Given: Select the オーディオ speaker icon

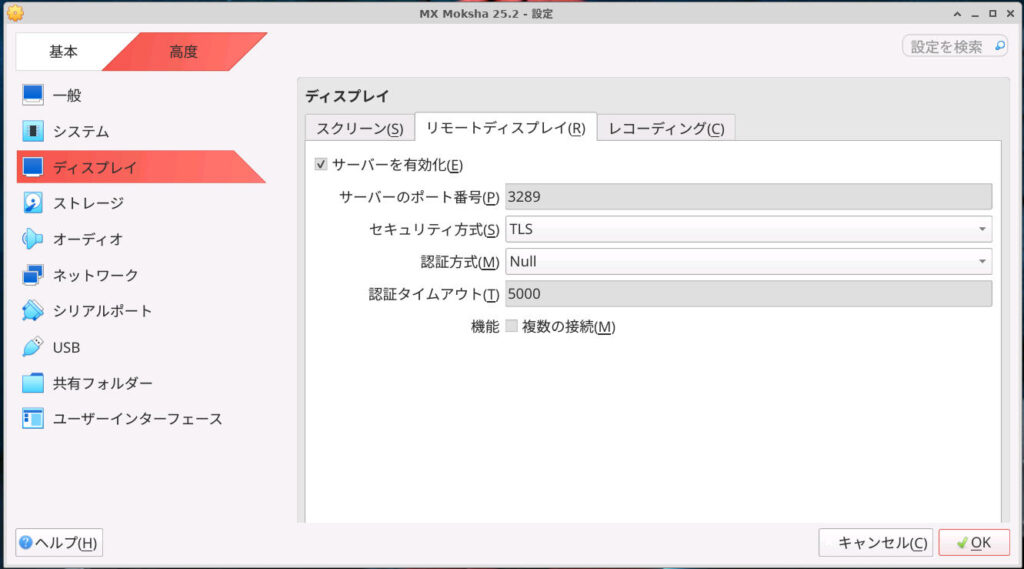Looking at the screenshot, I should 33,238.
